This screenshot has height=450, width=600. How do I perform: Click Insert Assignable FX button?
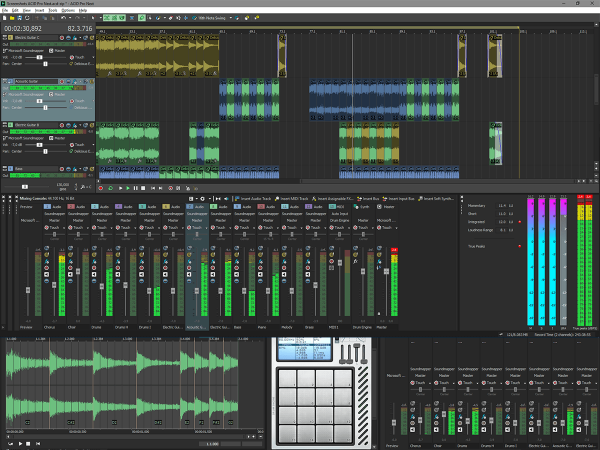point(332,199)
